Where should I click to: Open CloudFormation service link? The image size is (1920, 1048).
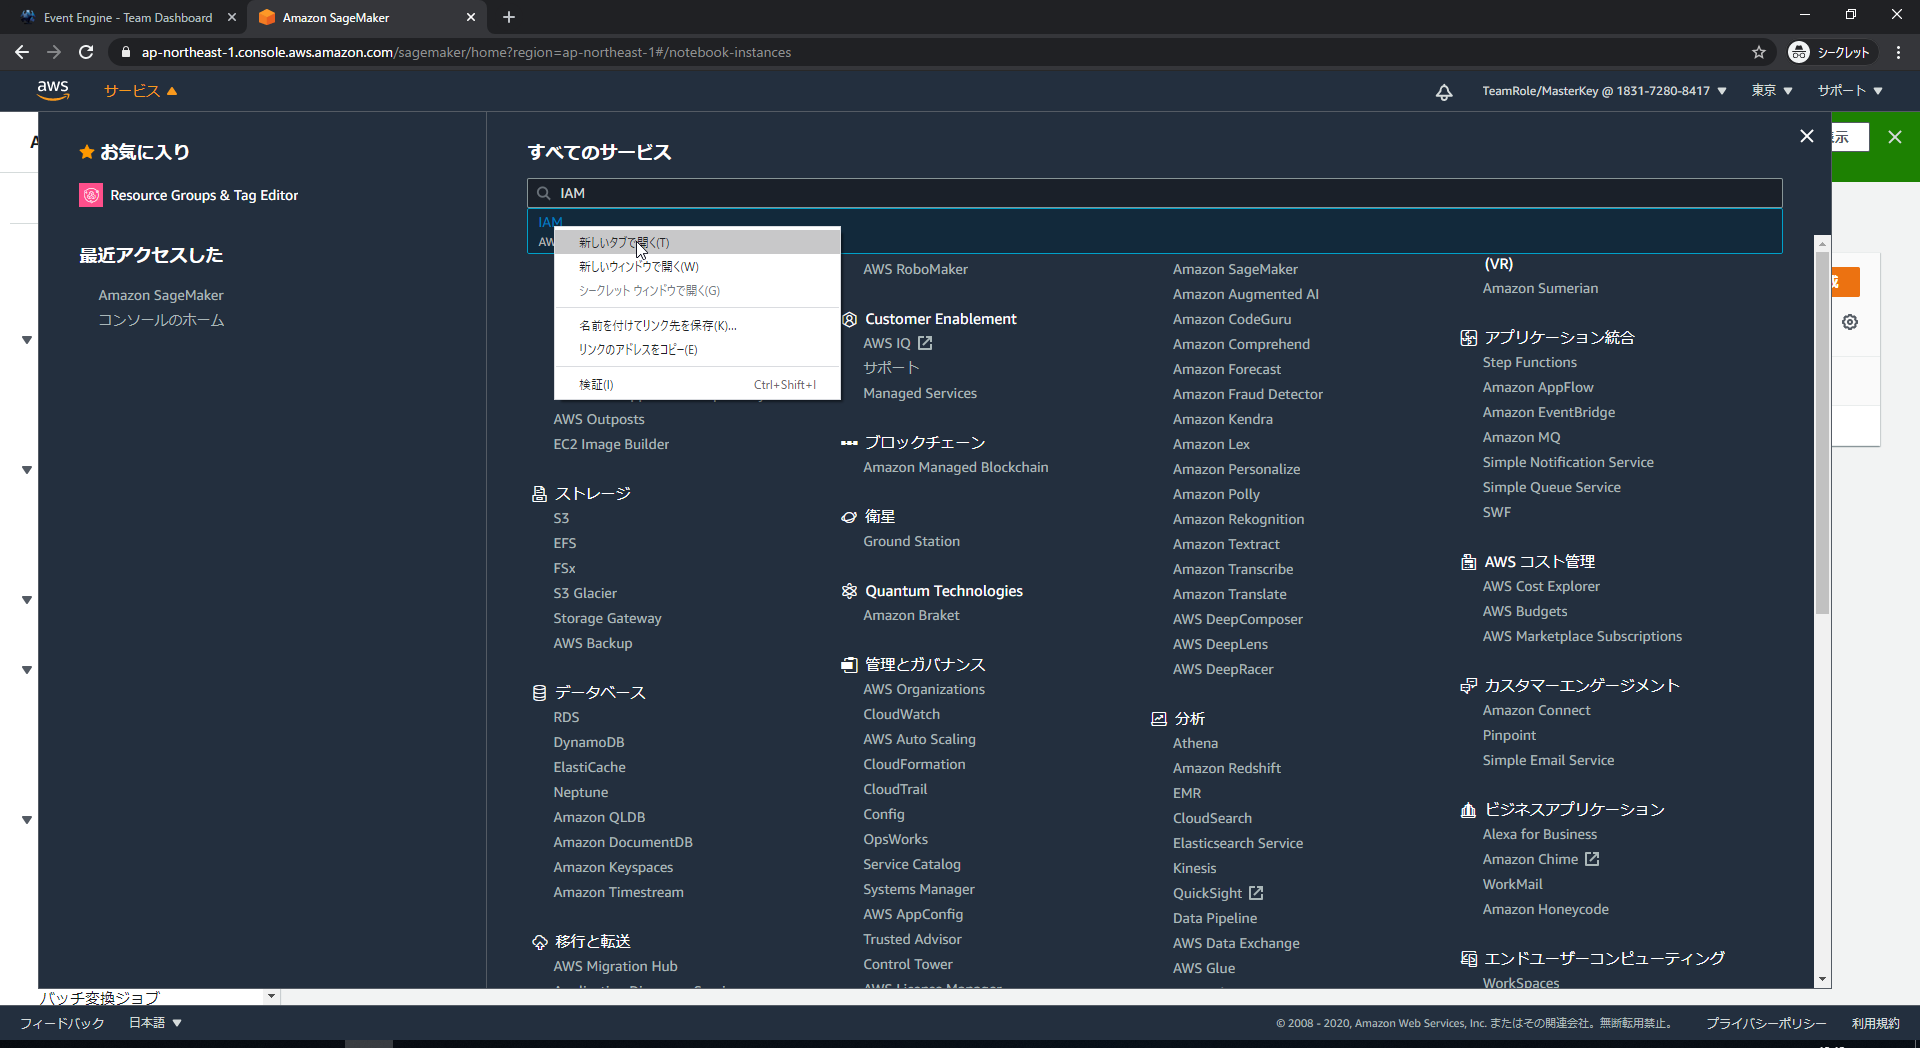[914, 764]
